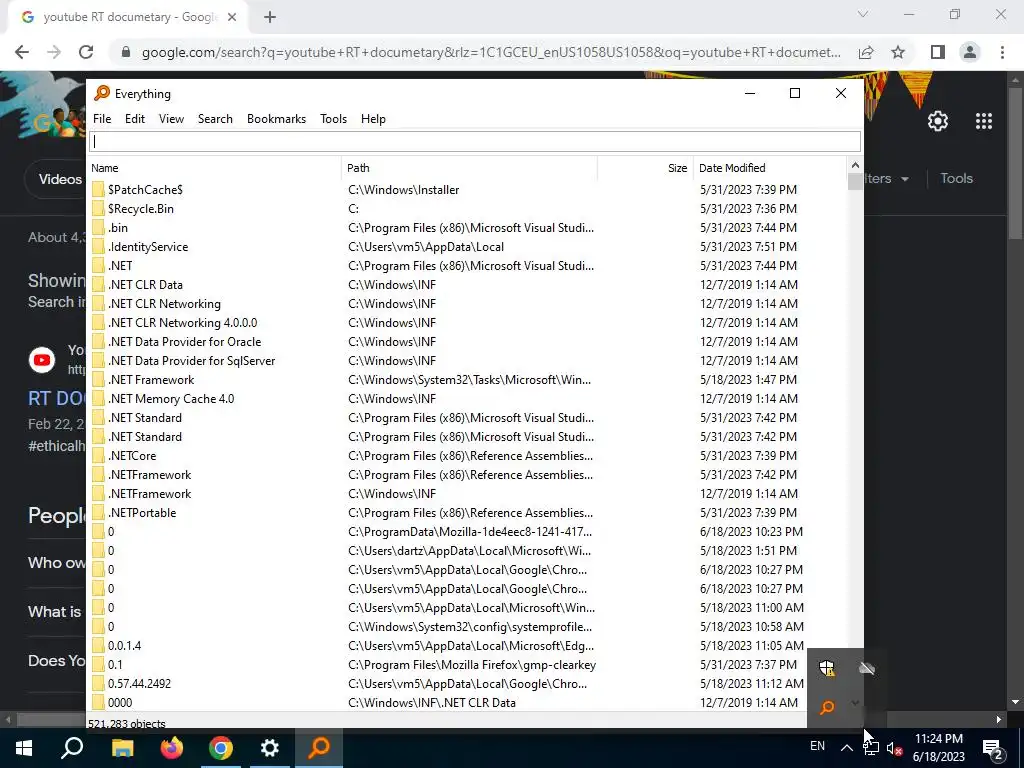1024x768 pixels.
Task: Open the taskbar clock showing 11:24 PM
Action: pos(938,748)
